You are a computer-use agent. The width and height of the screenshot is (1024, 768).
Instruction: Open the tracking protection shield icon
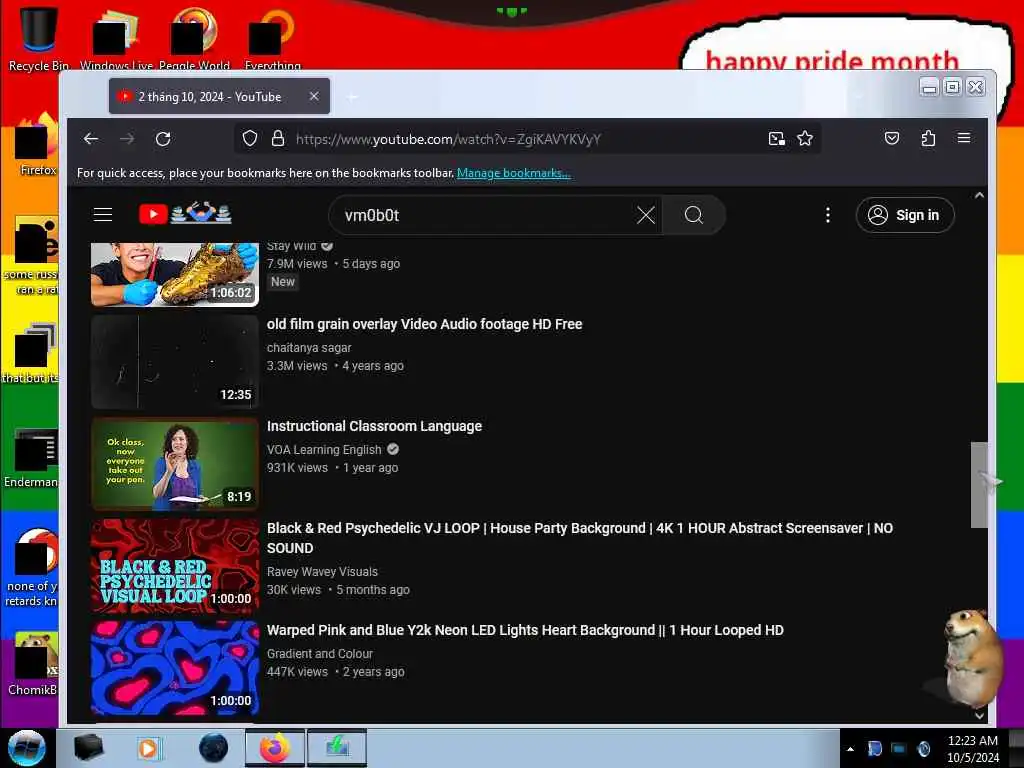tap(249, 138)
